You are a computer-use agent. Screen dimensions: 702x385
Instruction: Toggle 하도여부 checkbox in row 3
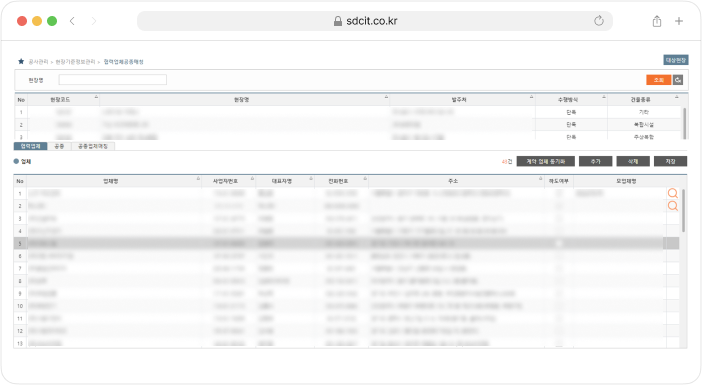(x=559, y=218)
